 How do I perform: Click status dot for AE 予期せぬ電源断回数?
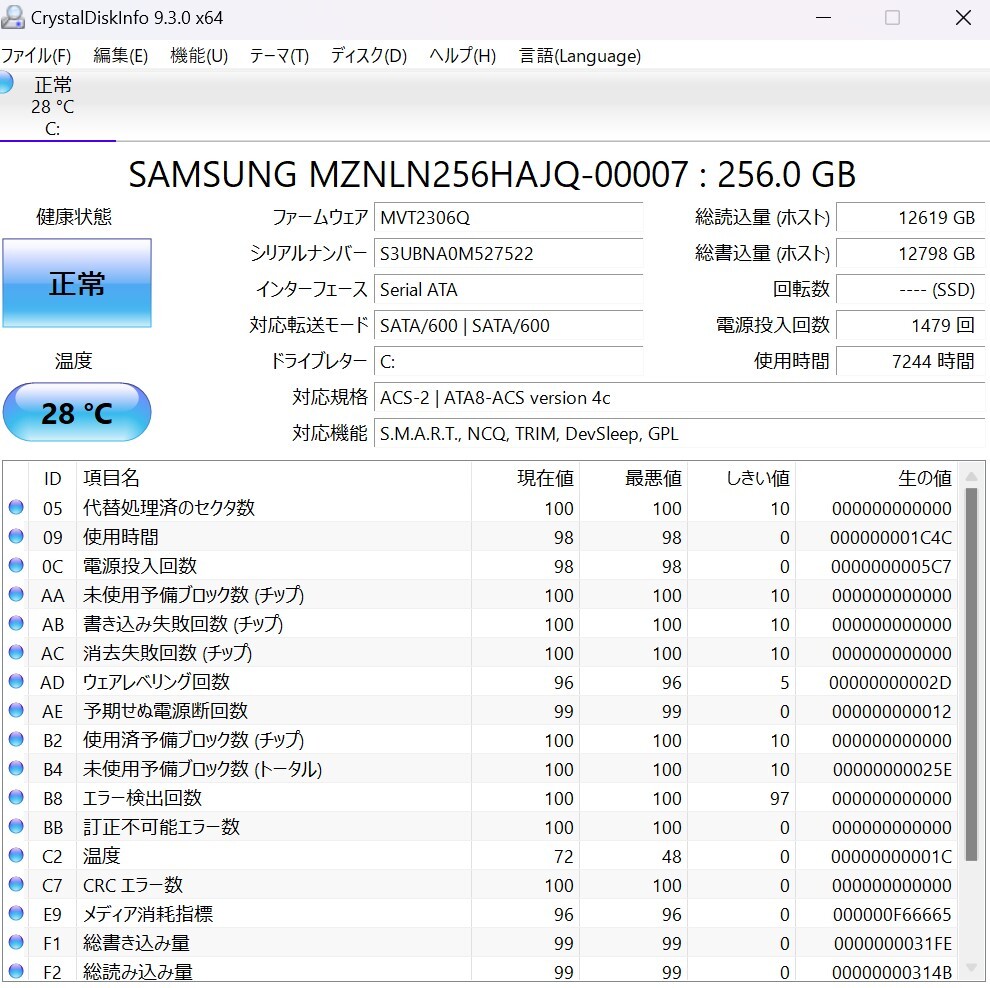pyautogui.click(x=16, y=710)
